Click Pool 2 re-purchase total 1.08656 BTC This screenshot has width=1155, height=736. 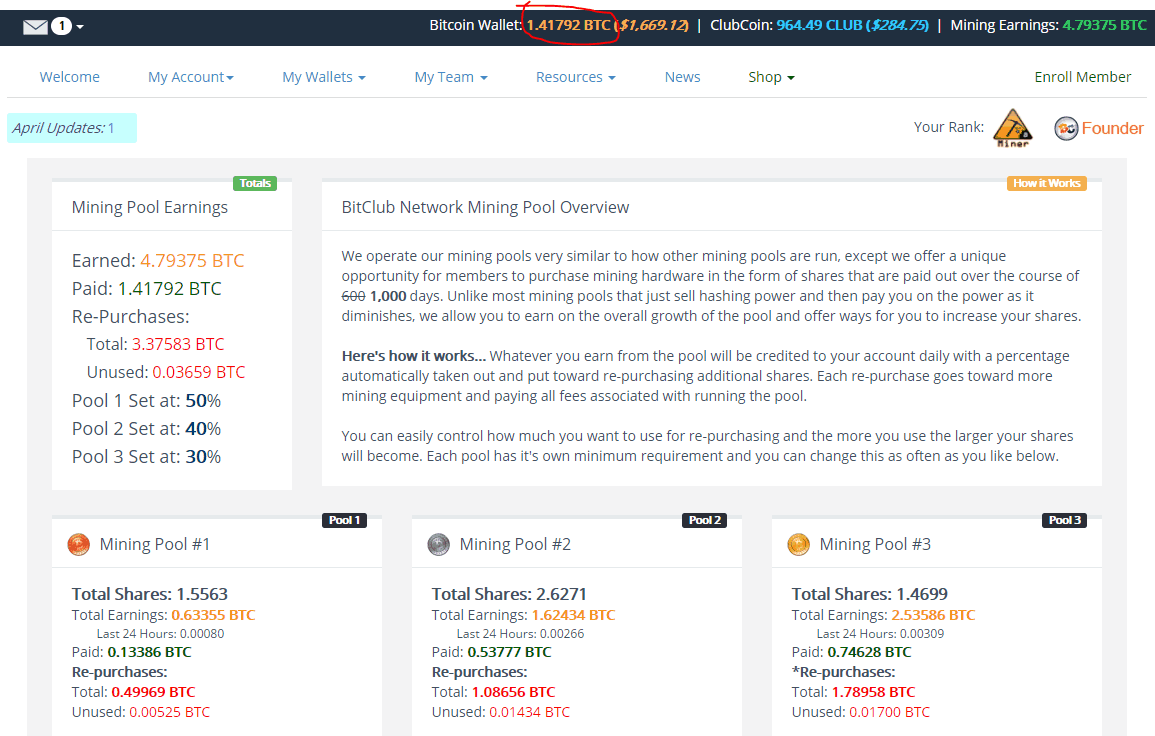click(494, 692)
